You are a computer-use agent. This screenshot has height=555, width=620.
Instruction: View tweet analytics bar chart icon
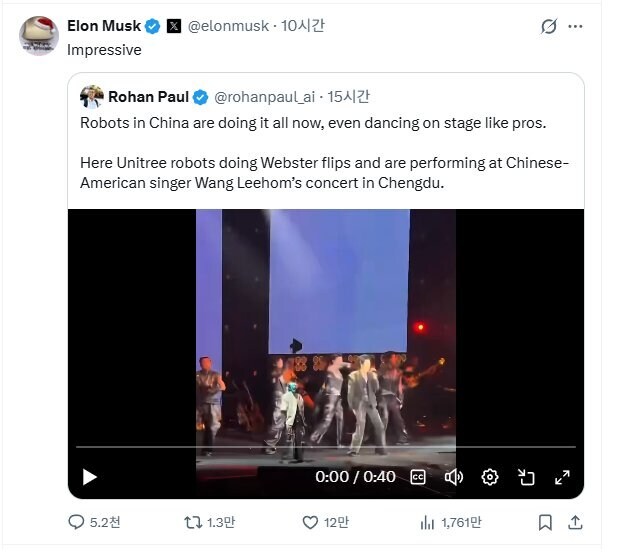[428, 522]
